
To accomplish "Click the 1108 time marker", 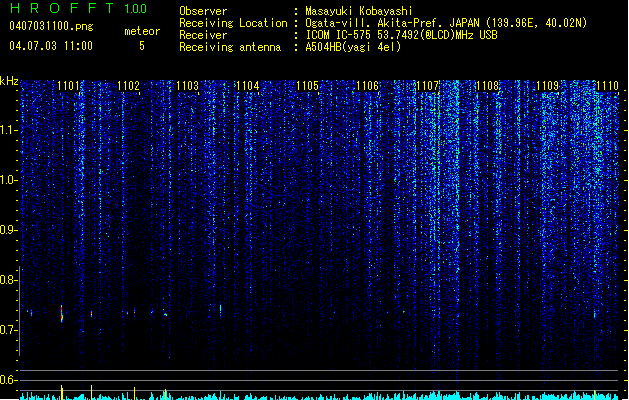I will pyautogui.click(x=487, y=86).
